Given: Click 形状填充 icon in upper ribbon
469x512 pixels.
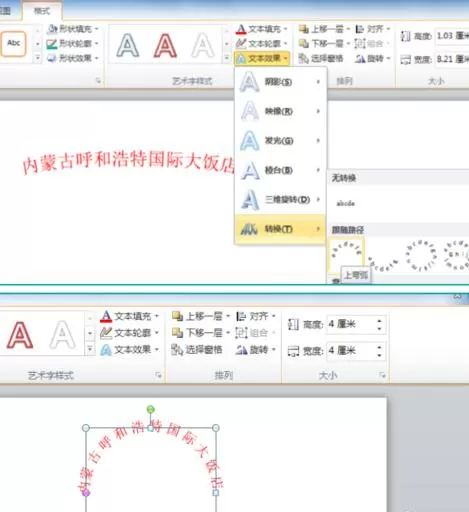Looking at the screenshot, I should click(x=52, y=29).
